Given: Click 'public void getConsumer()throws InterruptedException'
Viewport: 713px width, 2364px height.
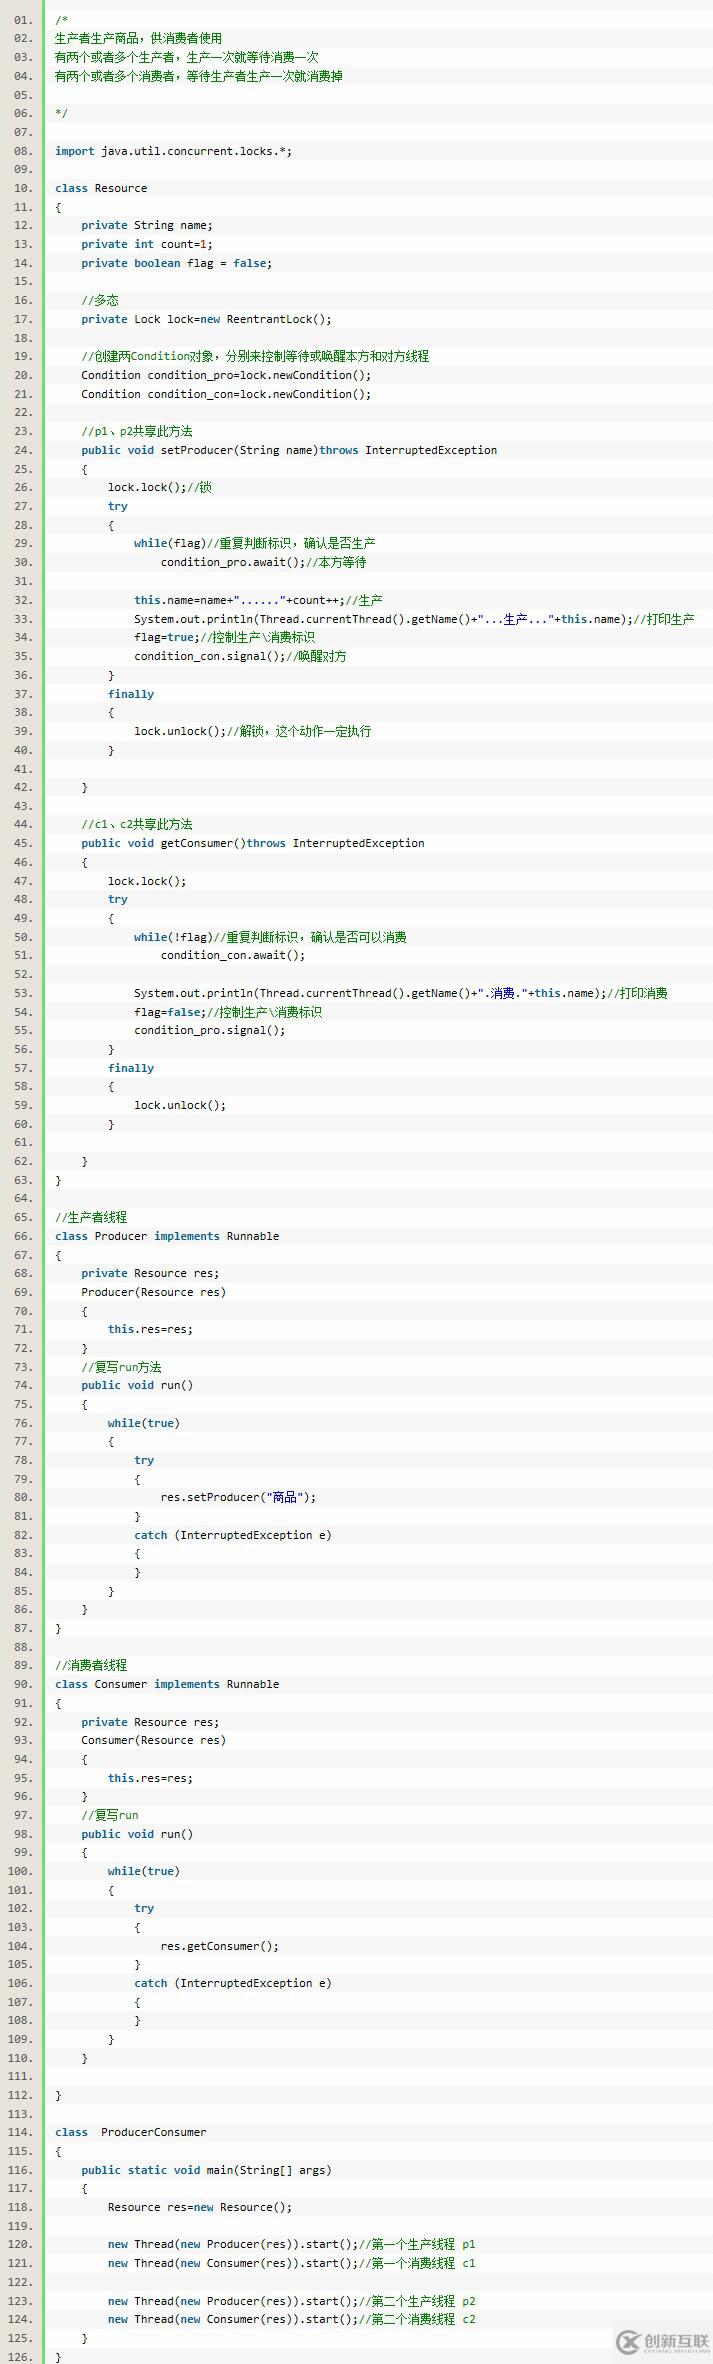Looking at the screenshot, I should pyautogui.click(x=253, y=843).
